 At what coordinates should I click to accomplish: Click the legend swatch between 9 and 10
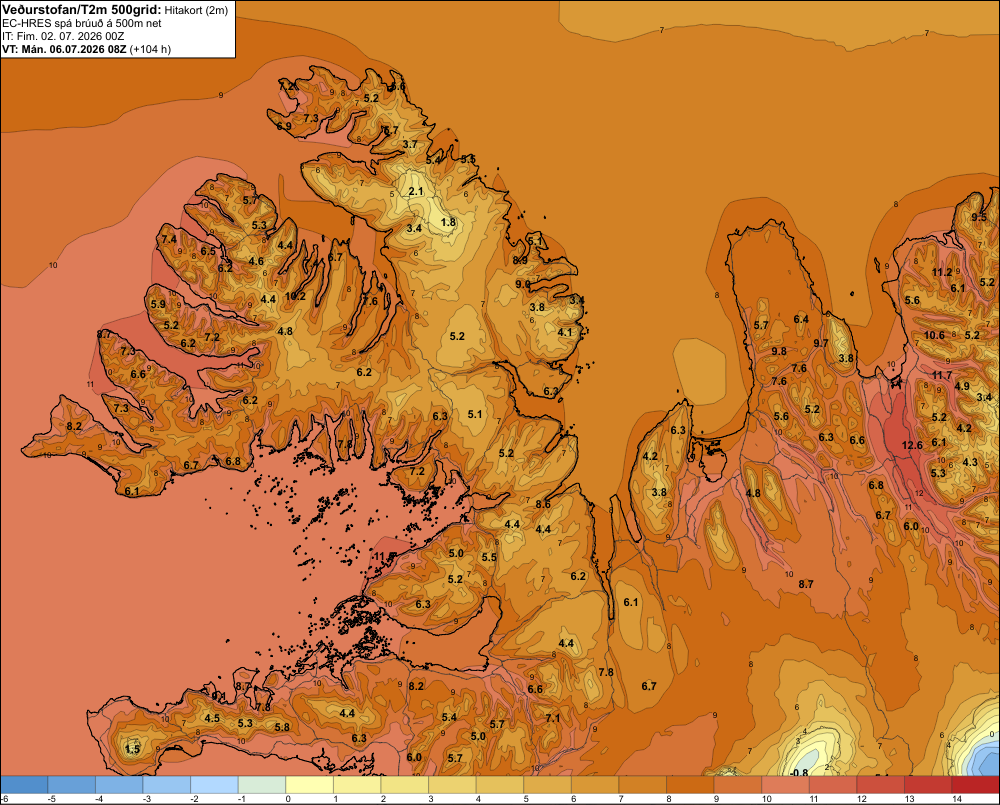point(738,785)
